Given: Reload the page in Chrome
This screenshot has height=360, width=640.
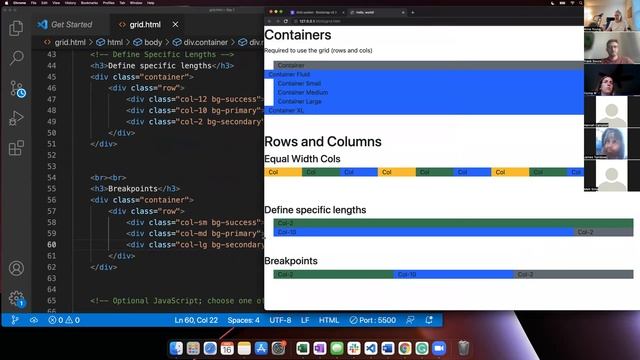Looking at the screenshot, I should tap(286, 21).
